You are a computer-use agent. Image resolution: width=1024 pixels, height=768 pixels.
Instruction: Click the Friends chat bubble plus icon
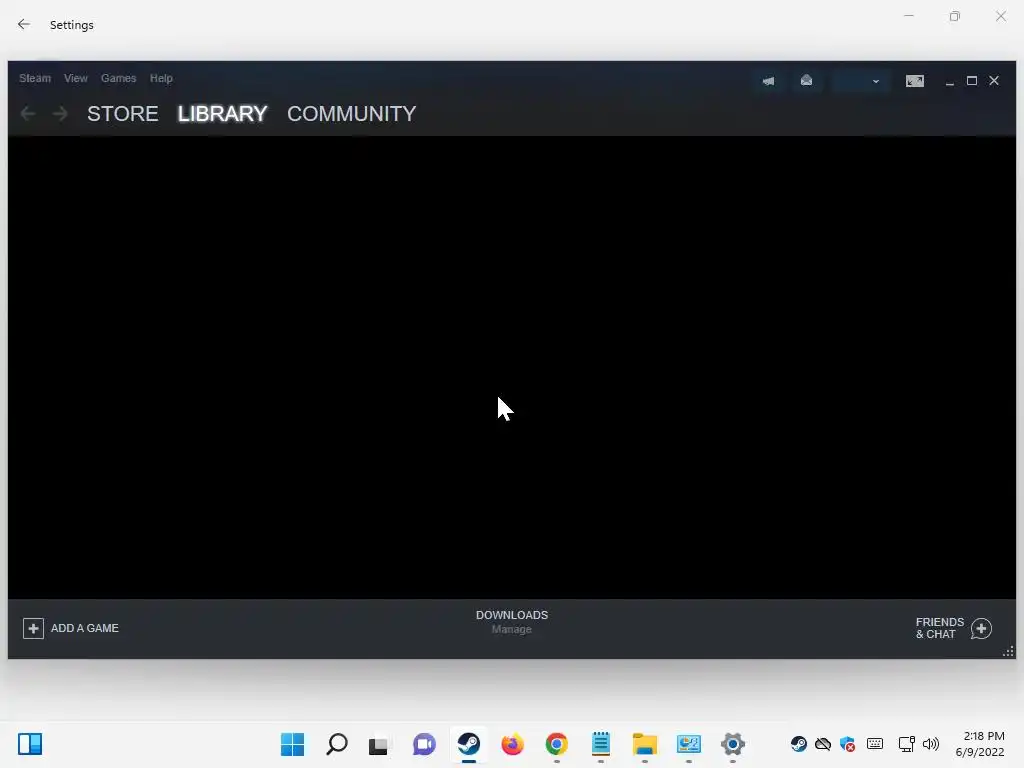(x=981, y=629)
